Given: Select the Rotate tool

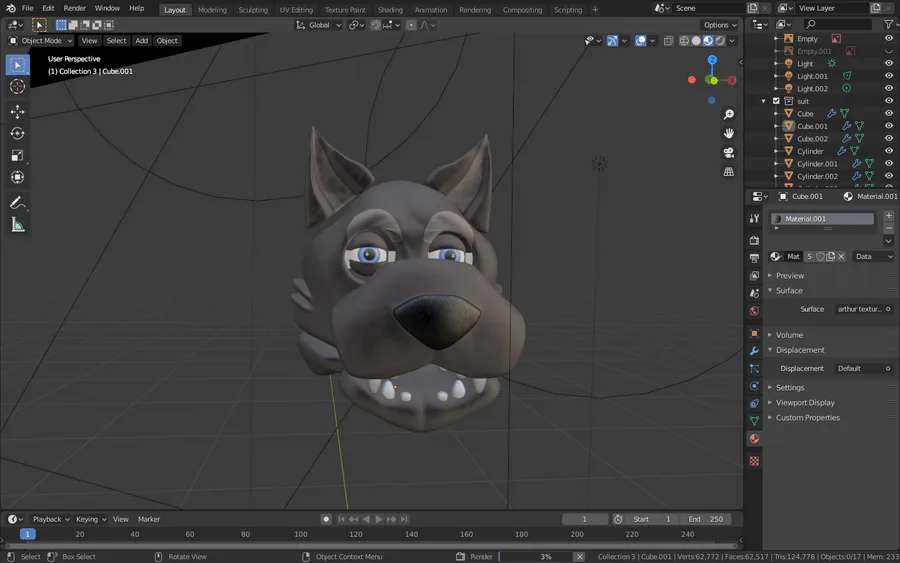Looking at the screenshot, I should (17, 133).
